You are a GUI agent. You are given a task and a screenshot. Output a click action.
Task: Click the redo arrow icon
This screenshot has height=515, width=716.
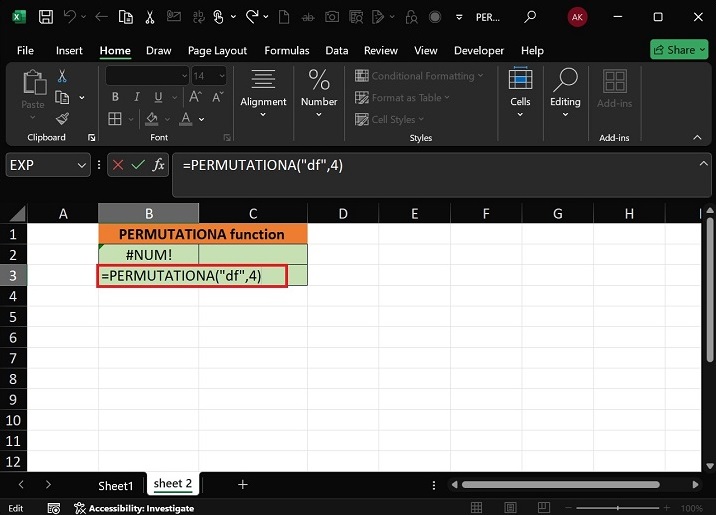click(252, 17)
